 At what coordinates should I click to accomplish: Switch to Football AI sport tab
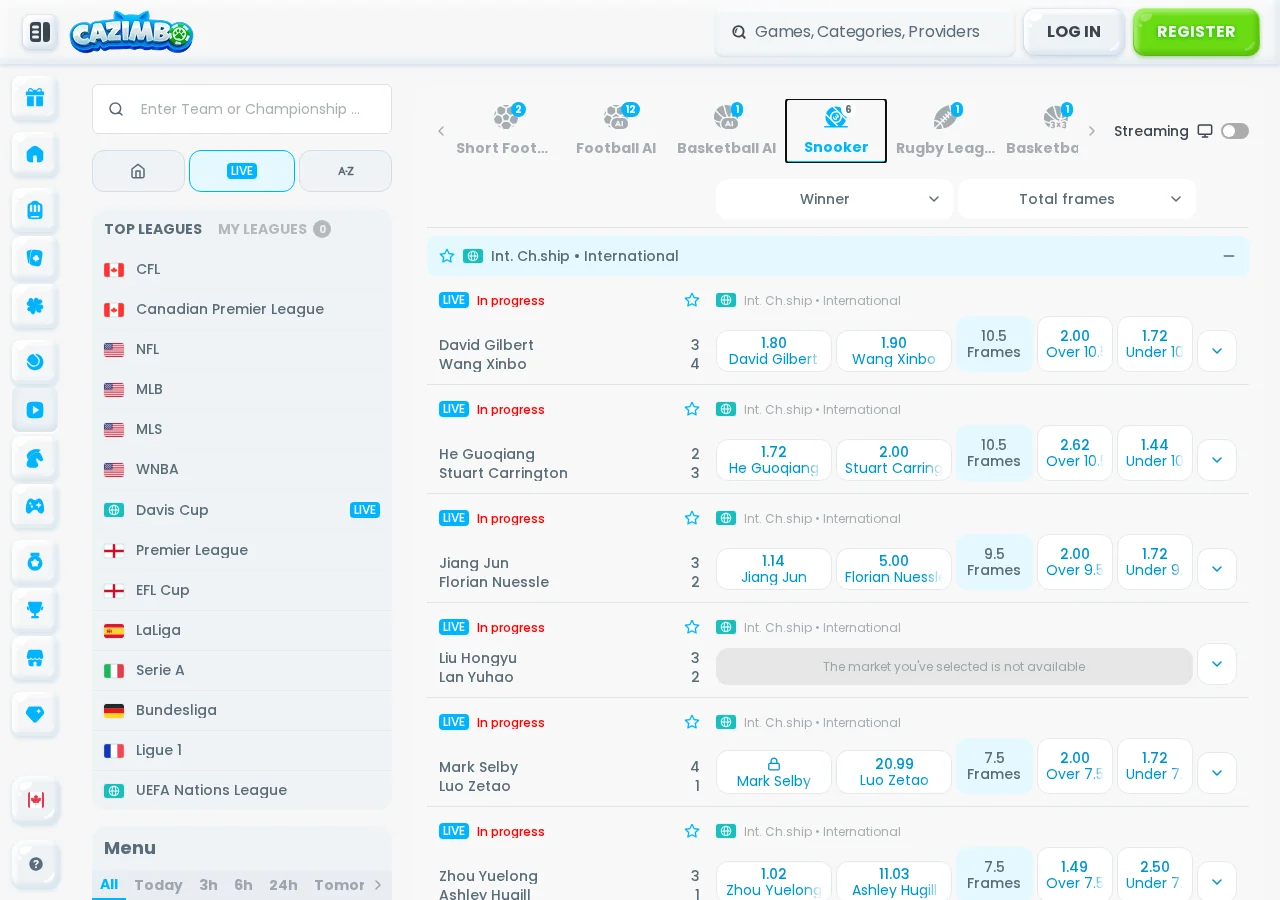[x=616, y=131]
